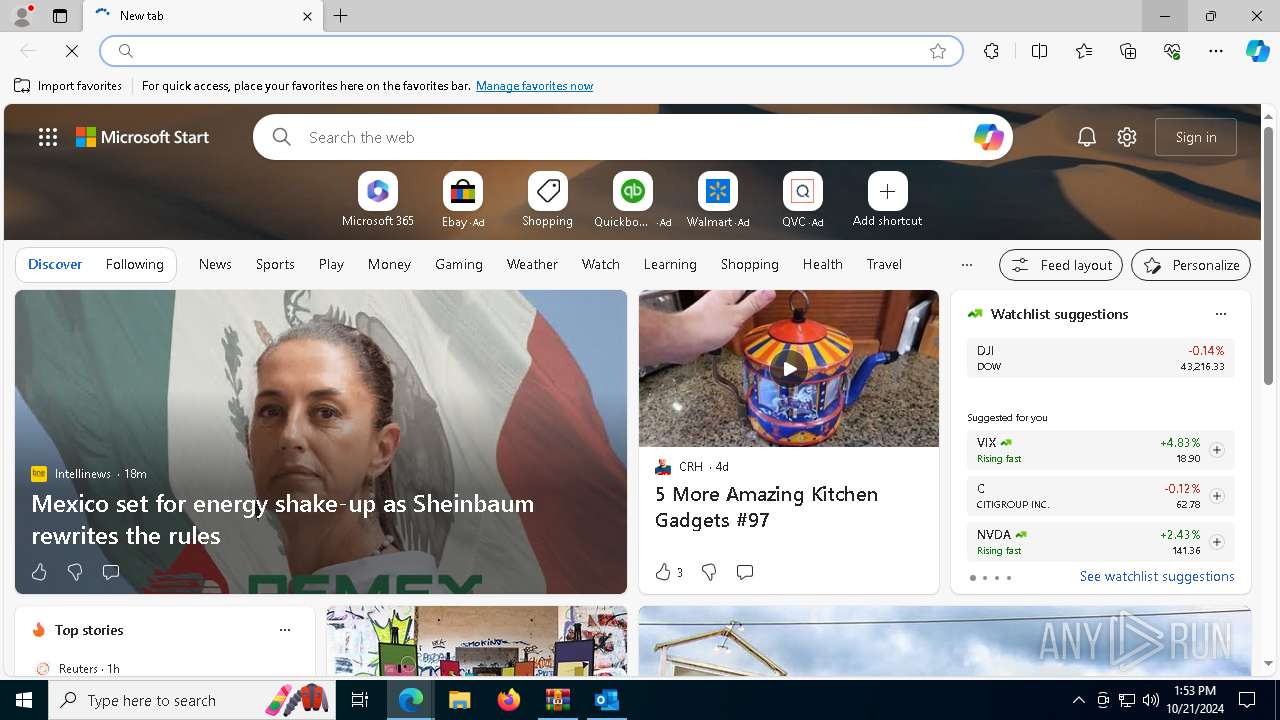This screenshot has width=1280, height=720.
Task: Open comments on Kitchen Gadgets card
Action: coord(744,572)
